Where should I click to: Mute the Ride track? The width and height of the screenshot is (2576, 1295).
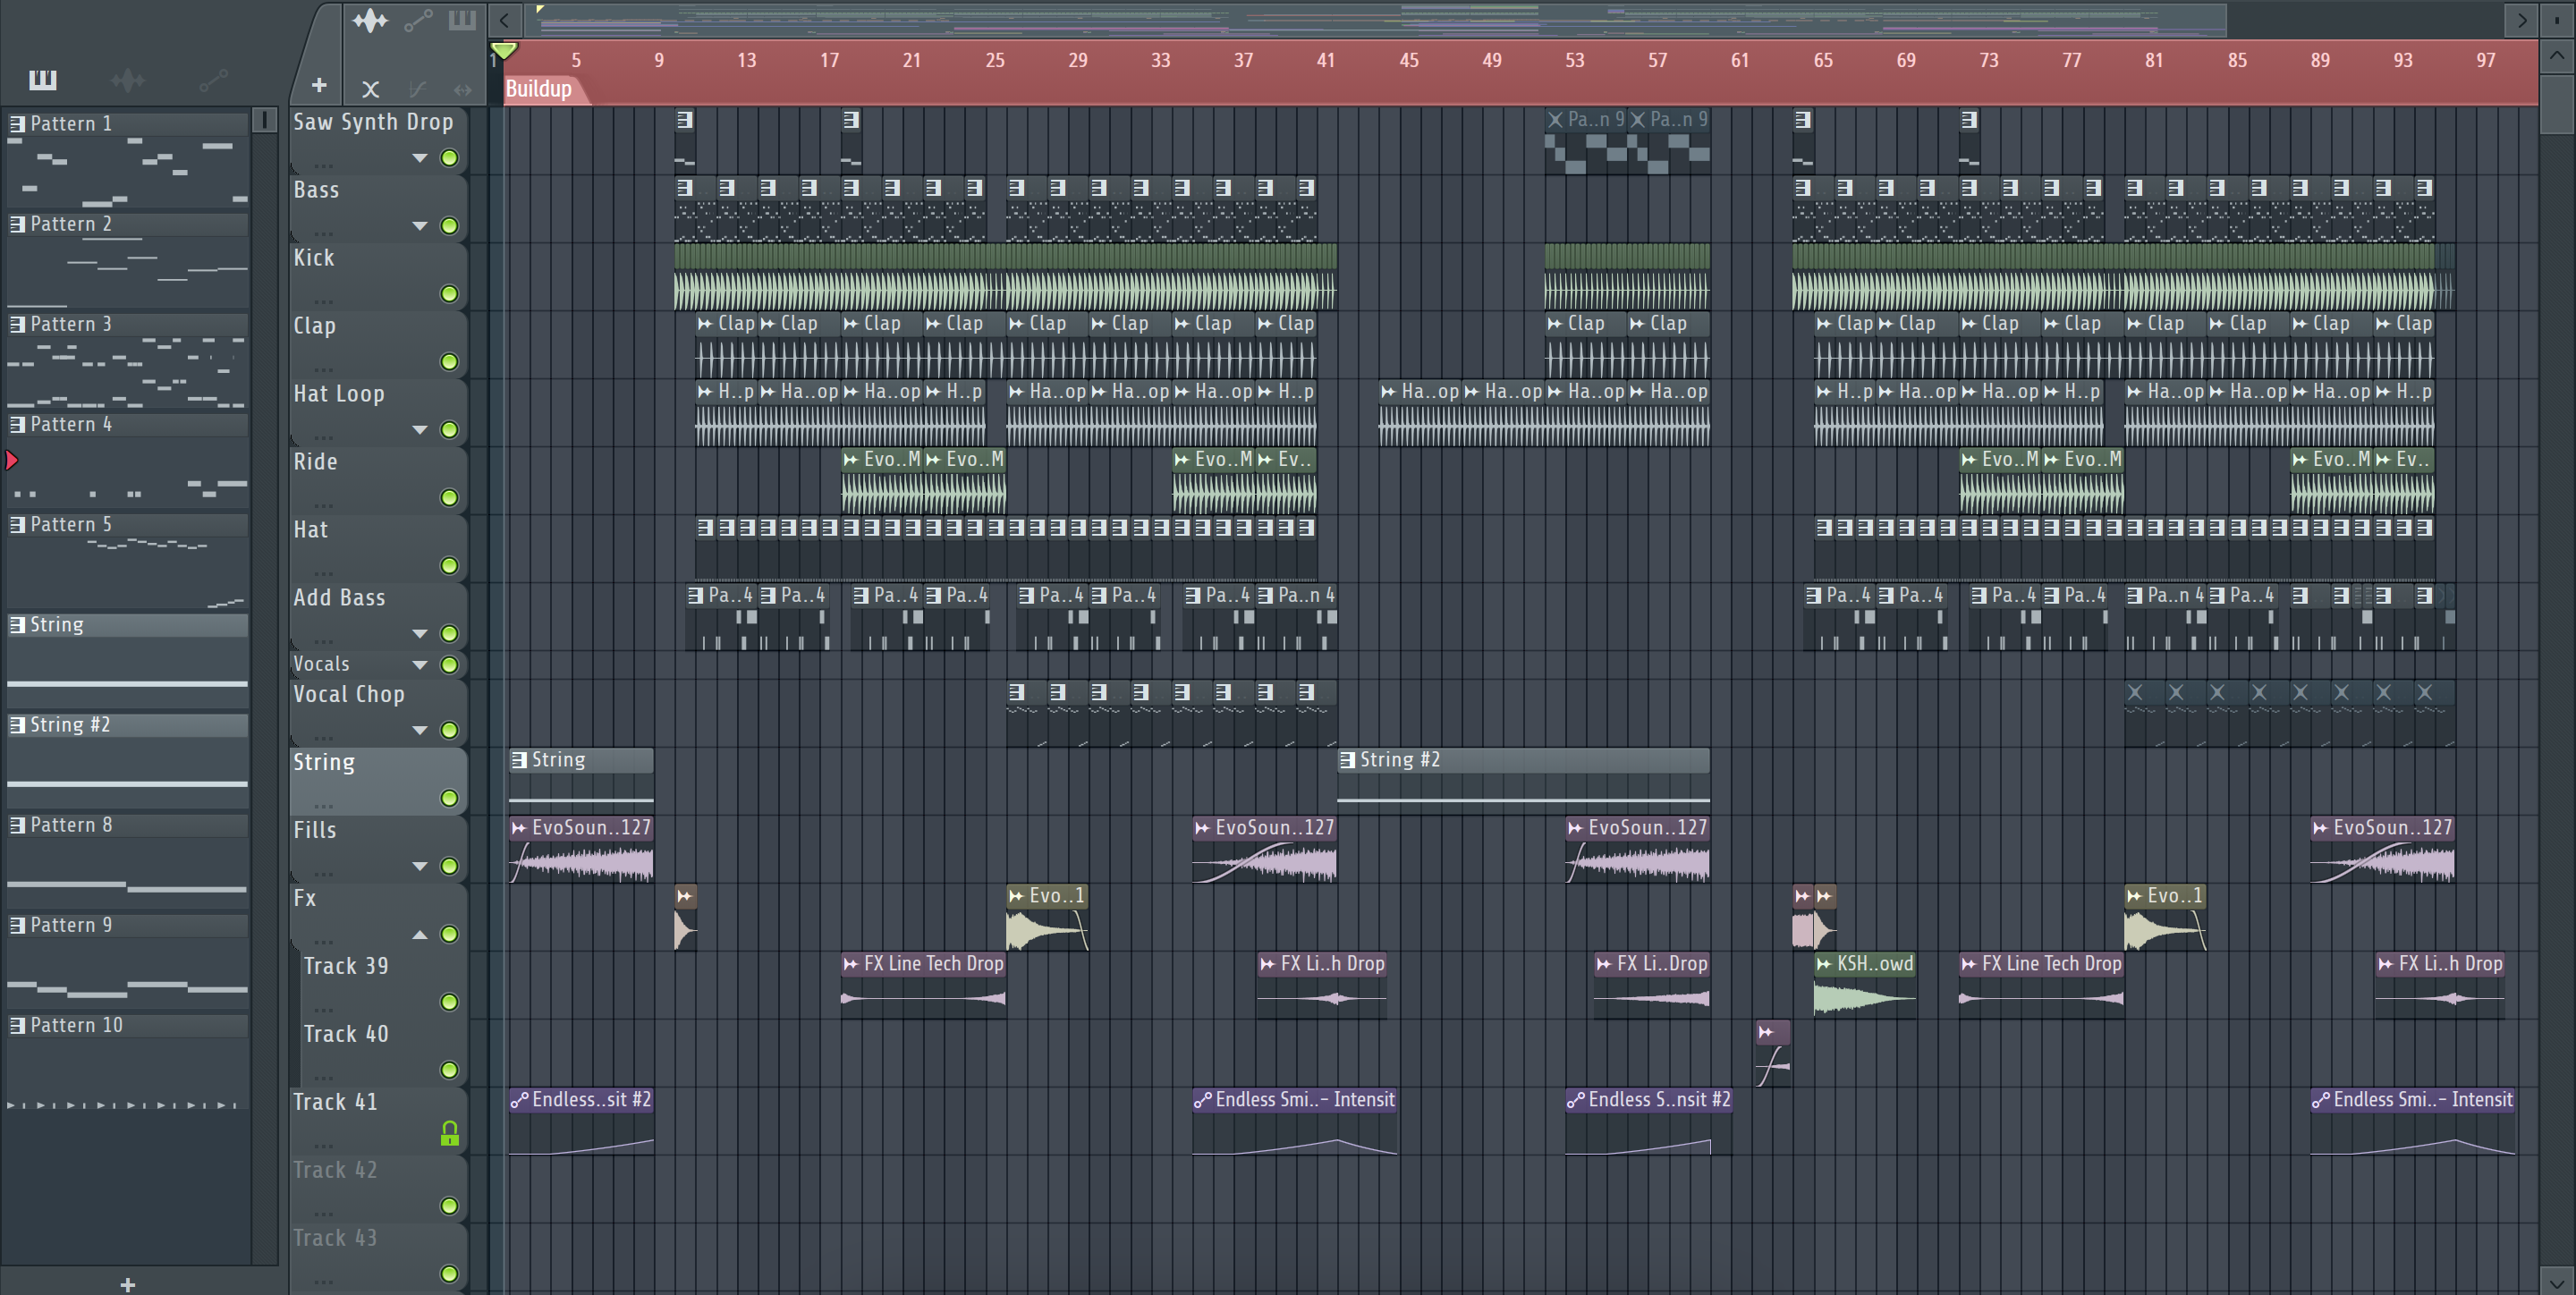pos(450,498)
